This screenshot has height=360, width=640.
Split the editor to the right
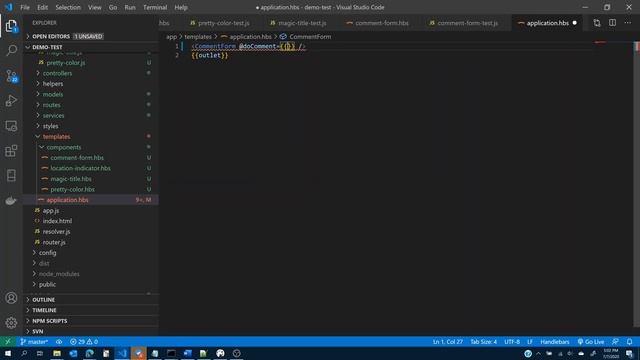612,23
